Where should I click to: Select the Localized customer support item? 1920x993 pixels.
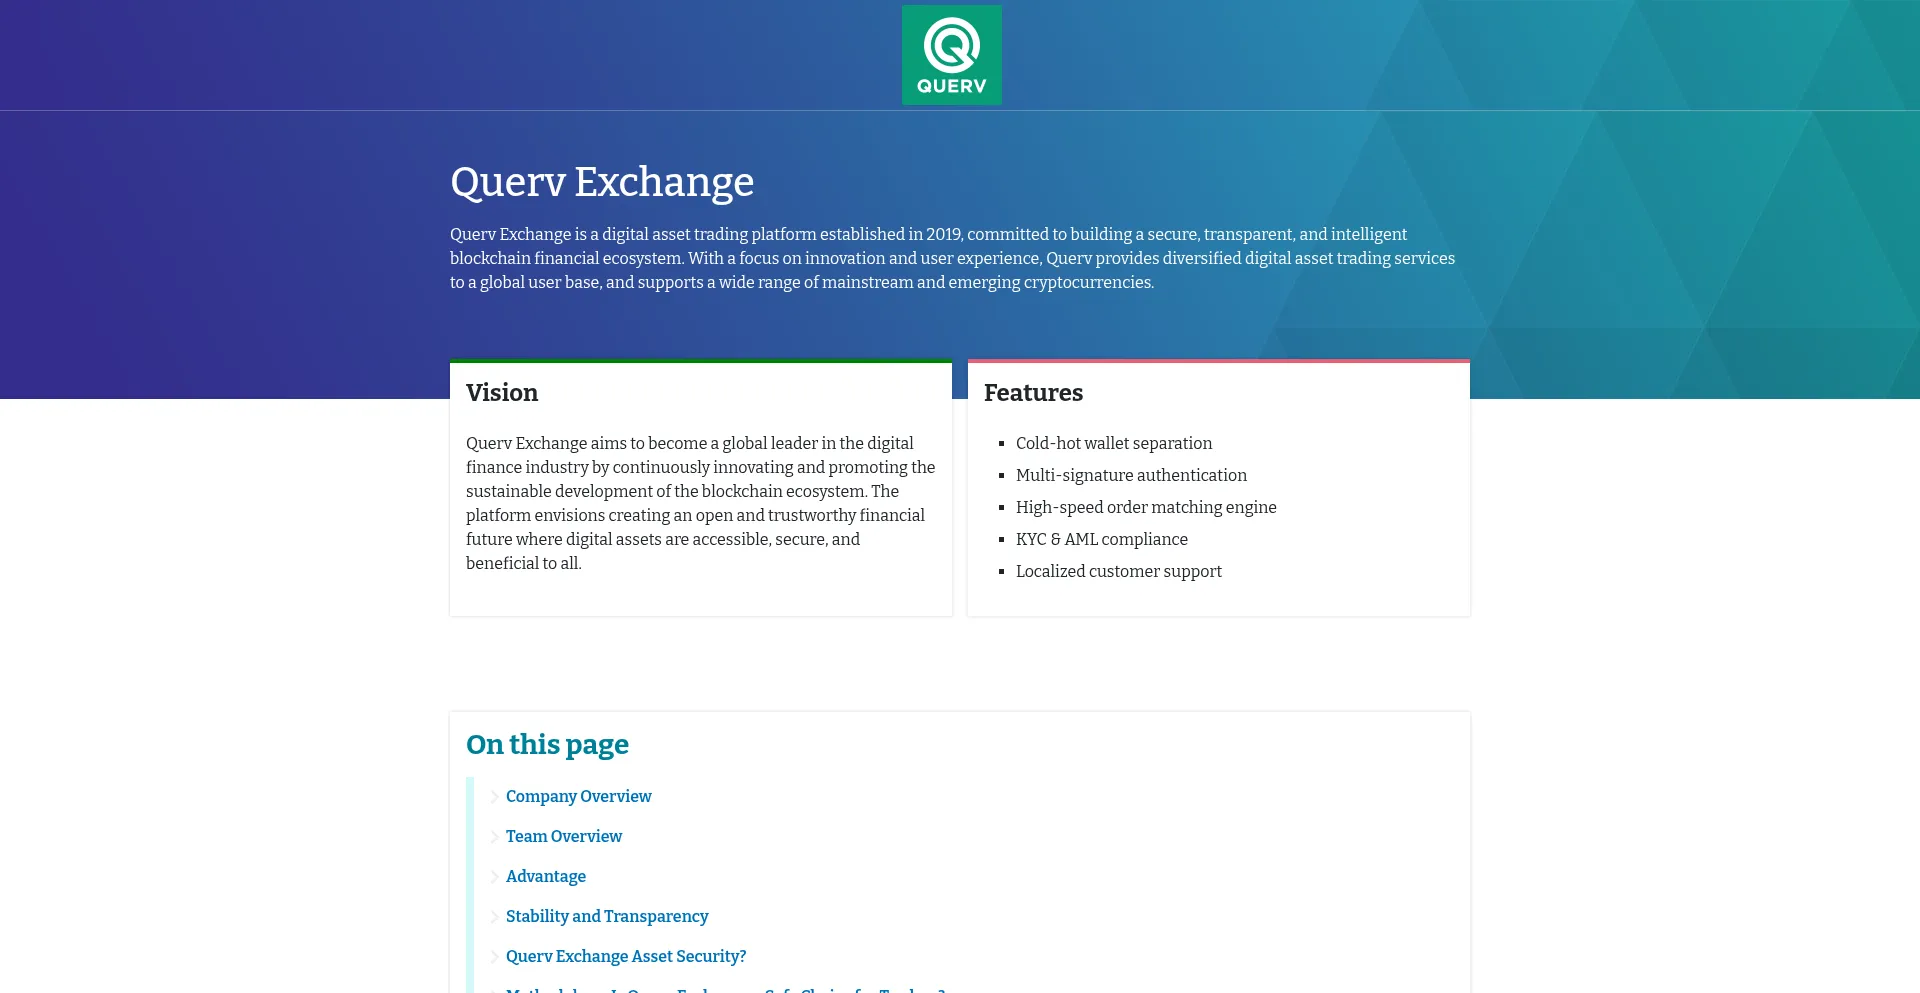click(x=1119, y=571)
